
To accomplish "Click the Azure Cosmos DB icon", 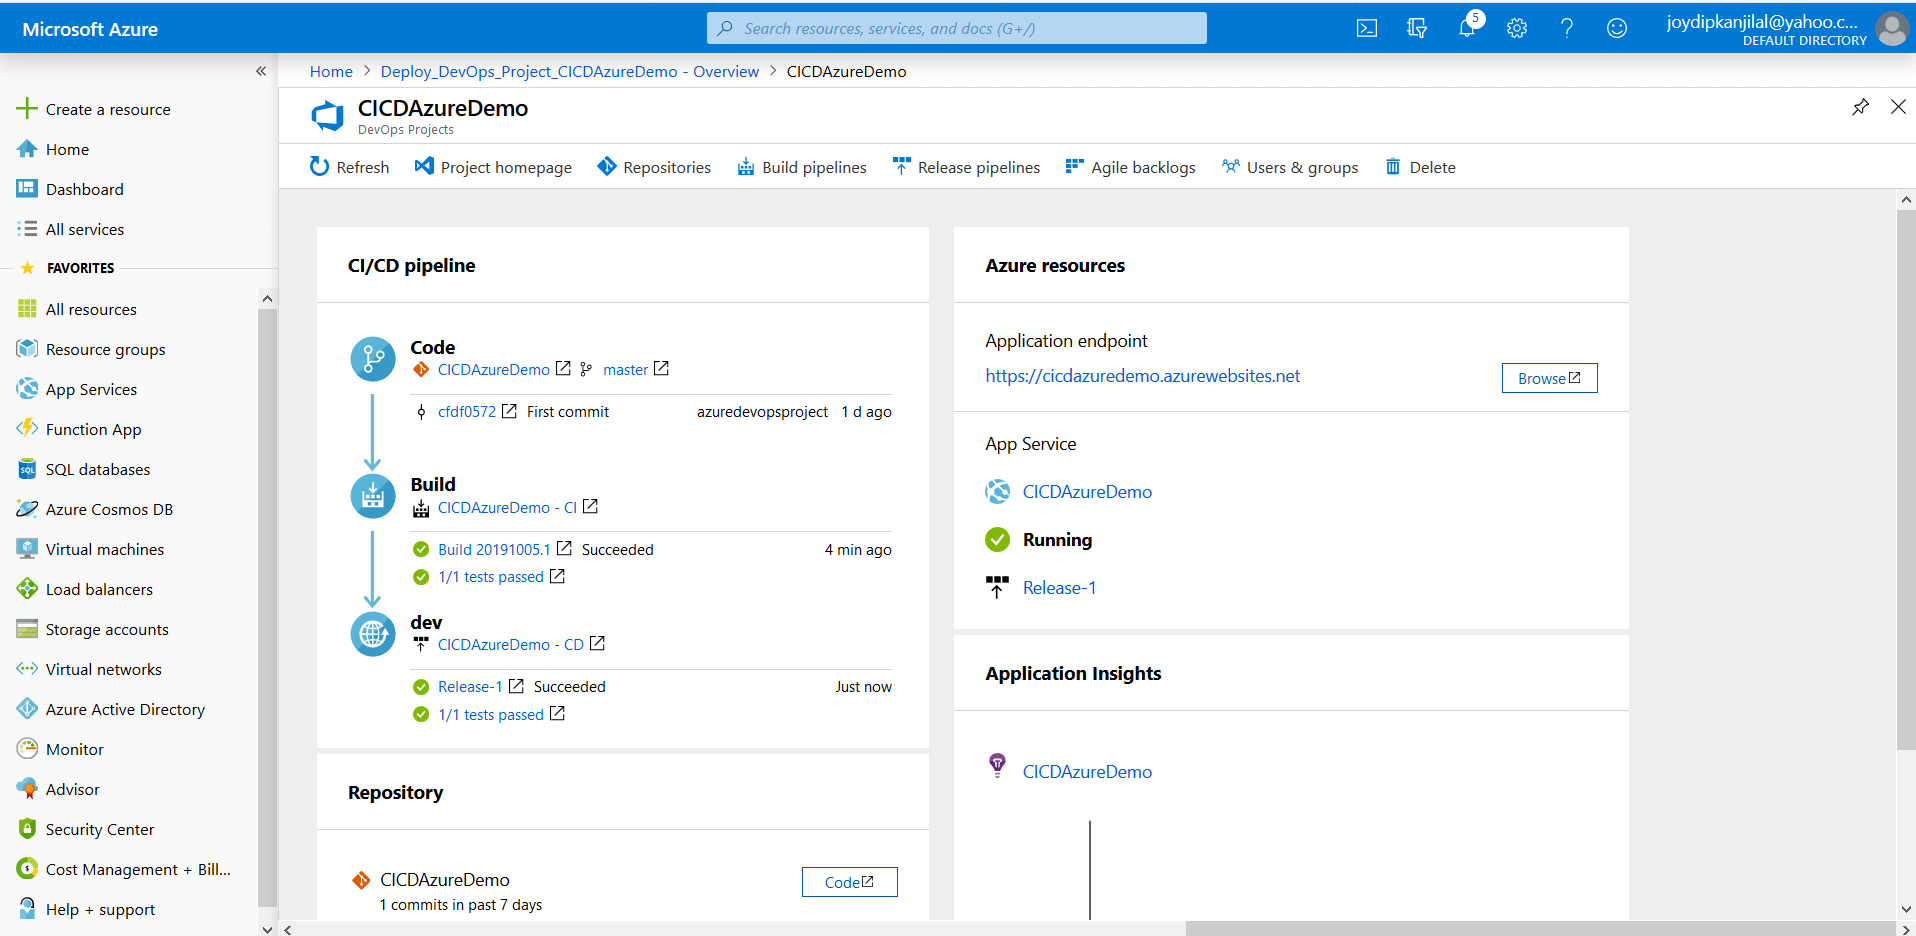I will (x=27, y=509).
